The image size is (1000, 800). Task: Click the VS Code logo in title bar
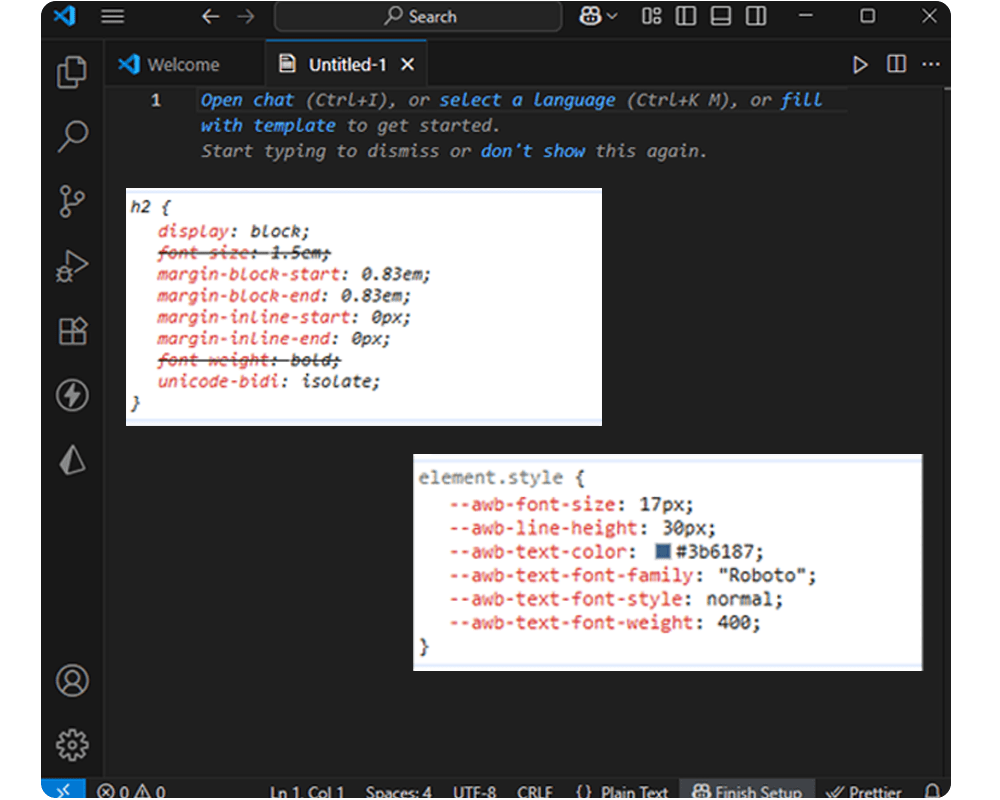(x=65, y=15)
